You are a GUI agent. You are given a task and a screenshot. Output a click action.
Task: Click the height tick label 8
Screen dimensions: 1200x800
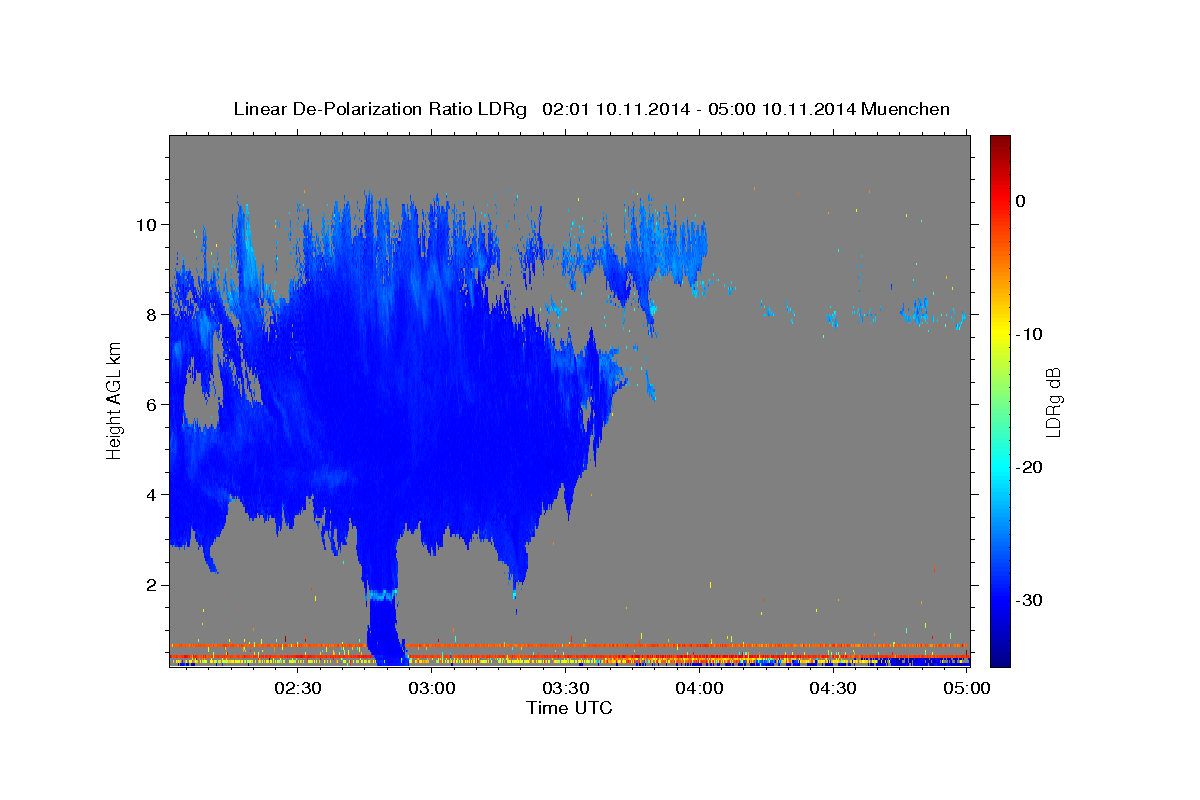pyautogui.click(x=150, y=314)
